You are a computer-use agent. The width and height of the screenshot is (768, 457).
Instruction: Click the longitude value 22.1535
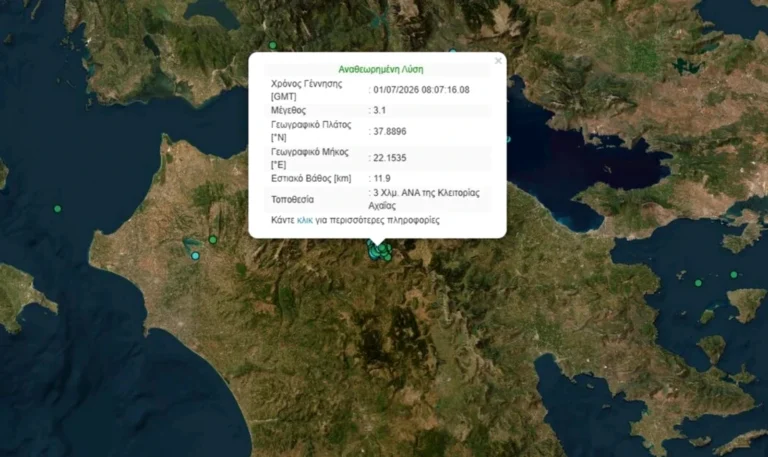click(x=390, y=158)
